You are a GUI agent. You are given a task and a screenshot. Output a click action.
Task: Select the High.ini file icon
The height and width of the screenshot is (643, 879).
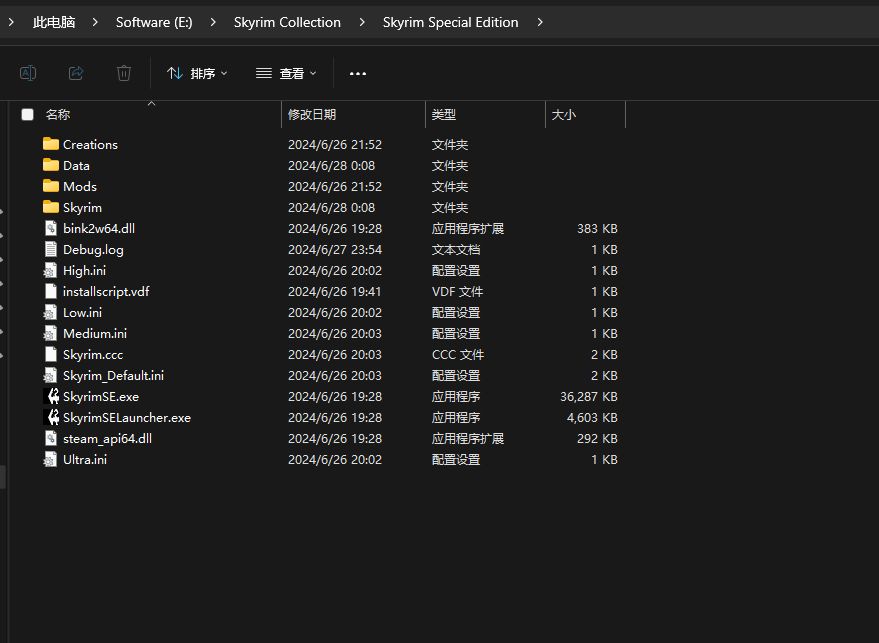click(x=50, y=270)
